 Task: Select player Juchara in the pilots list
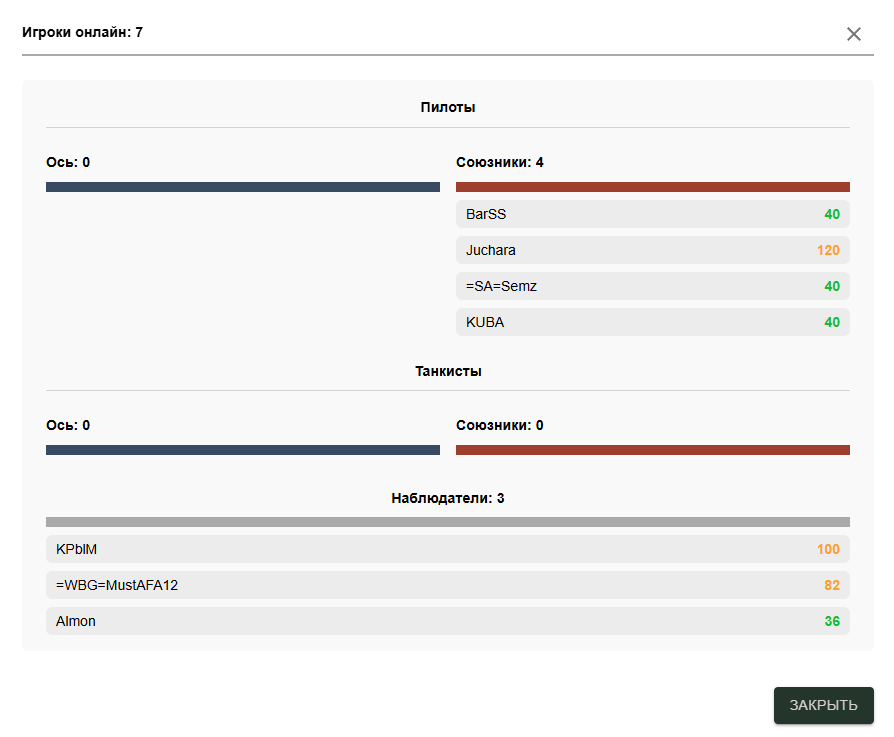652,250
